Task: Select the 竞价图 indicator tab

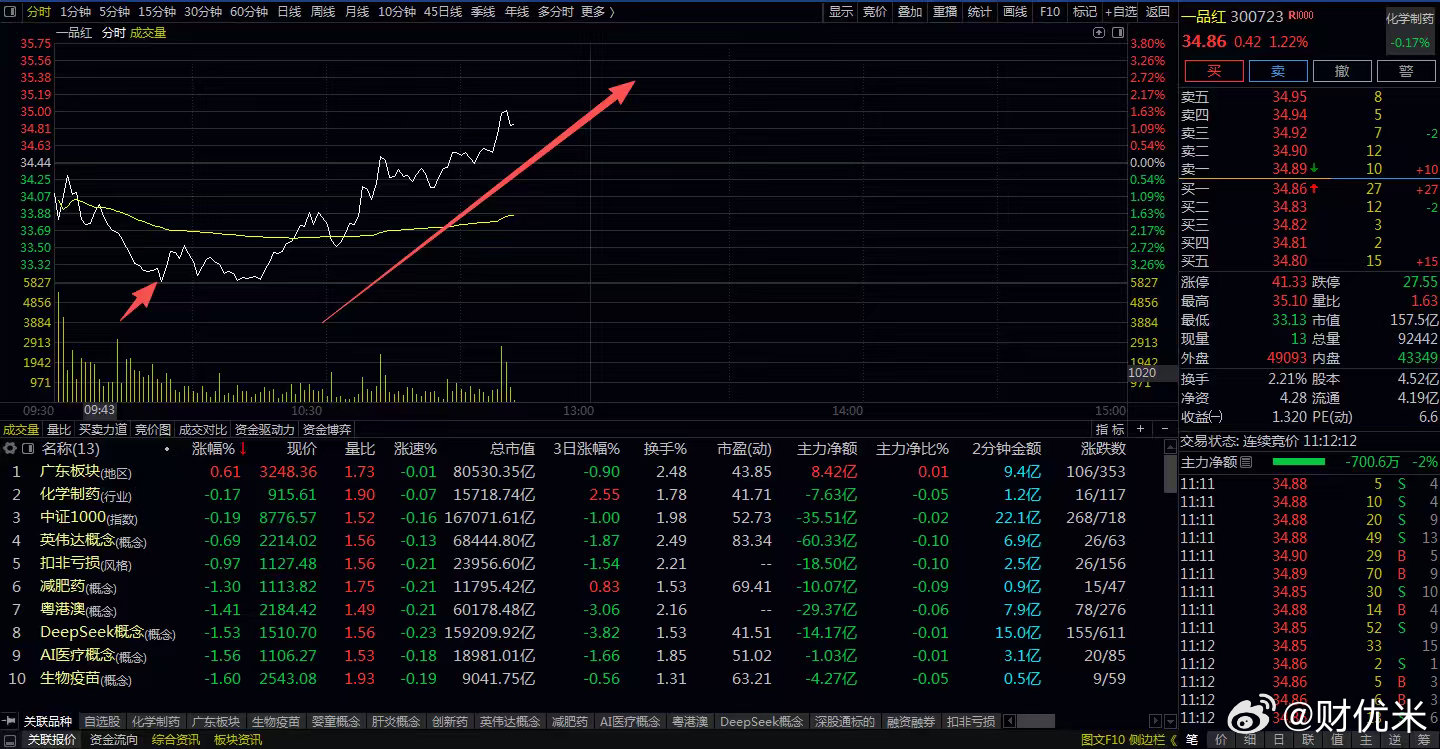Action: pyautogui.click(x=153, y=429)
